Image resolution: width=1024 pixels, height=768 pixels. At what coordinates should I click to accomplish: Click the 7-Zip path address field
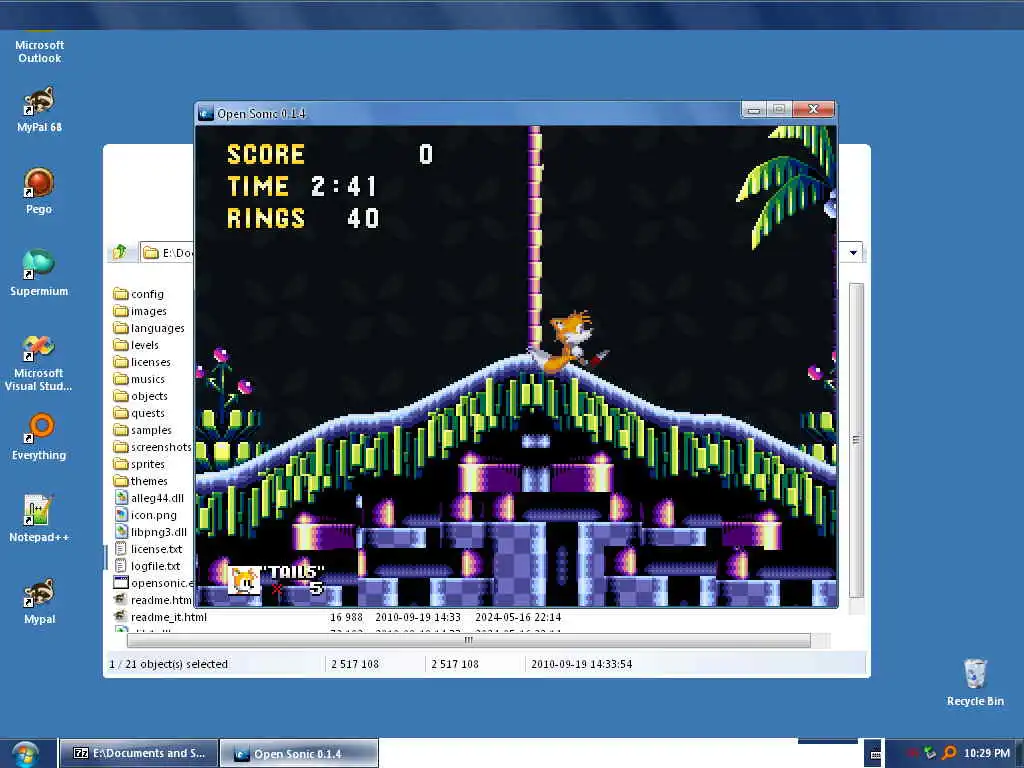pyautogui.click(x=167, y=253)
